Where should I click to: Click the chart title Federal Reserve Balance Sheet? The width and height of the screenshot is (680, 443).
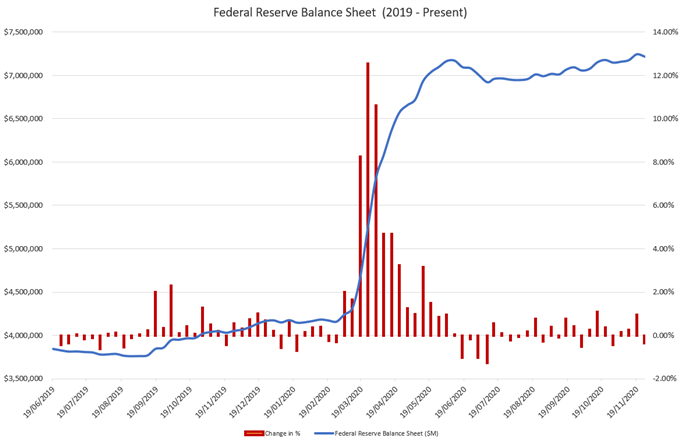coord(340,13)
